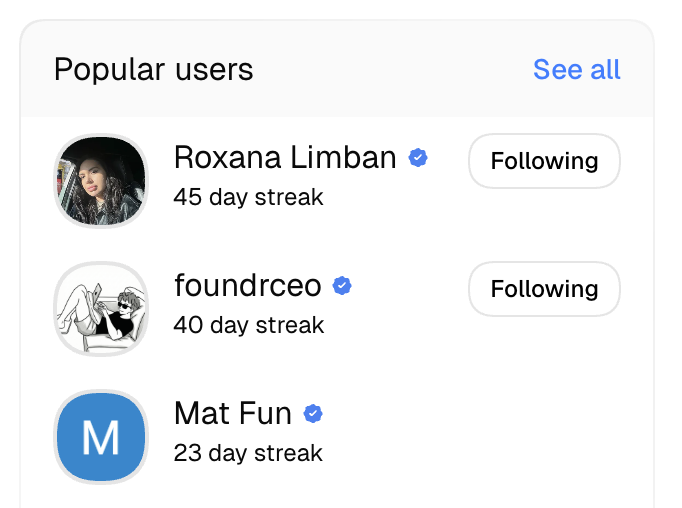Open foundrceo's illustrated avatar

pos(100,309)
